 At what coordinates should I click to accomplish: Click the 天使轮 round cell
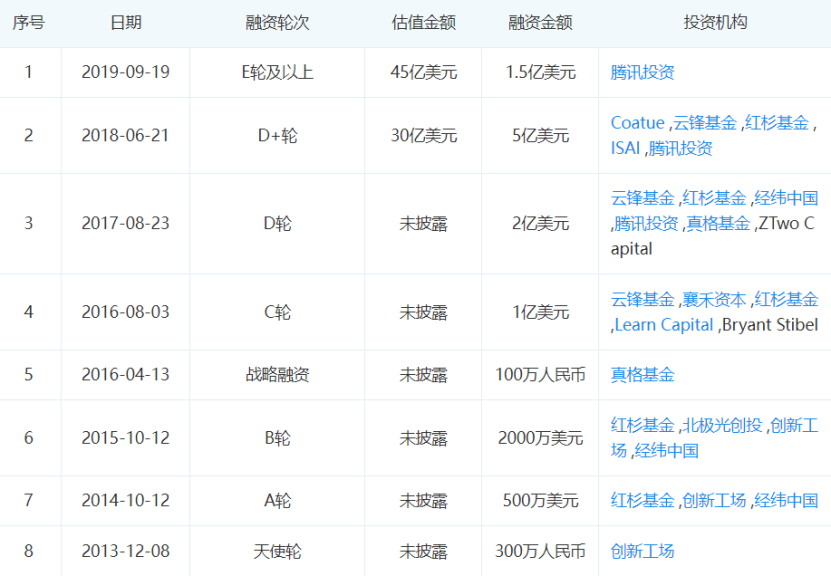[x=277, y=552]
